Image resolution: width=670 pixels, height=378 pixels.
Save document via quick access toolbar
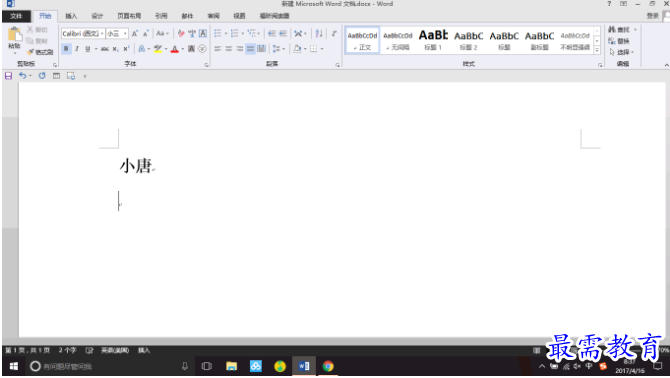coord(8,76)
